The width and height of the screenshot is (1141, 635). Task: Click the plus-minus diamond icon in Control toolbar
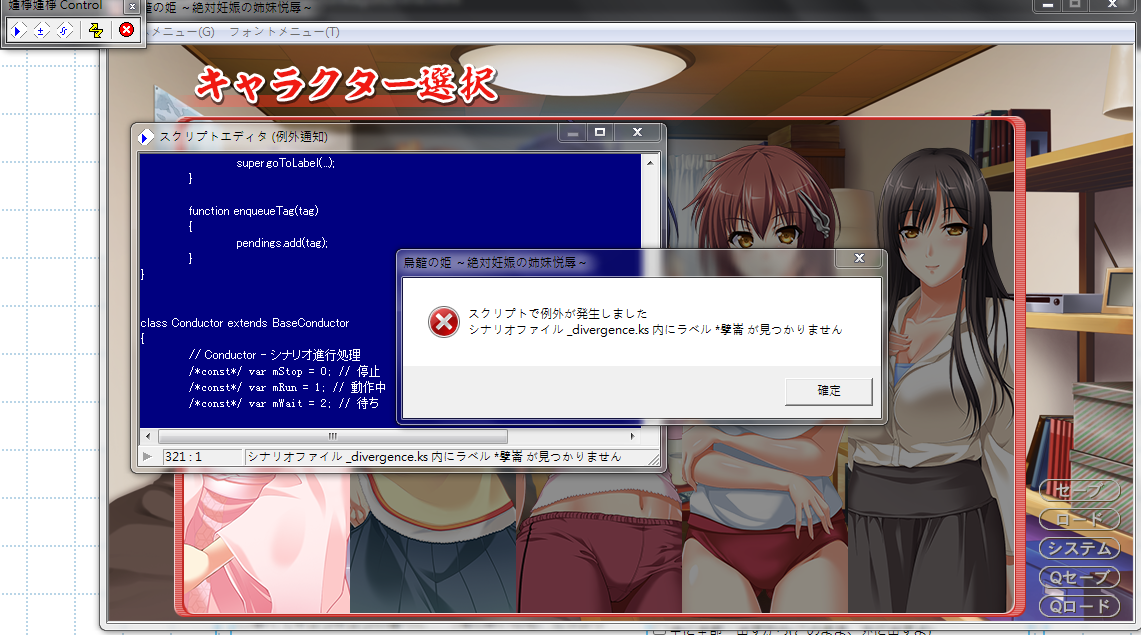point(41,30)
